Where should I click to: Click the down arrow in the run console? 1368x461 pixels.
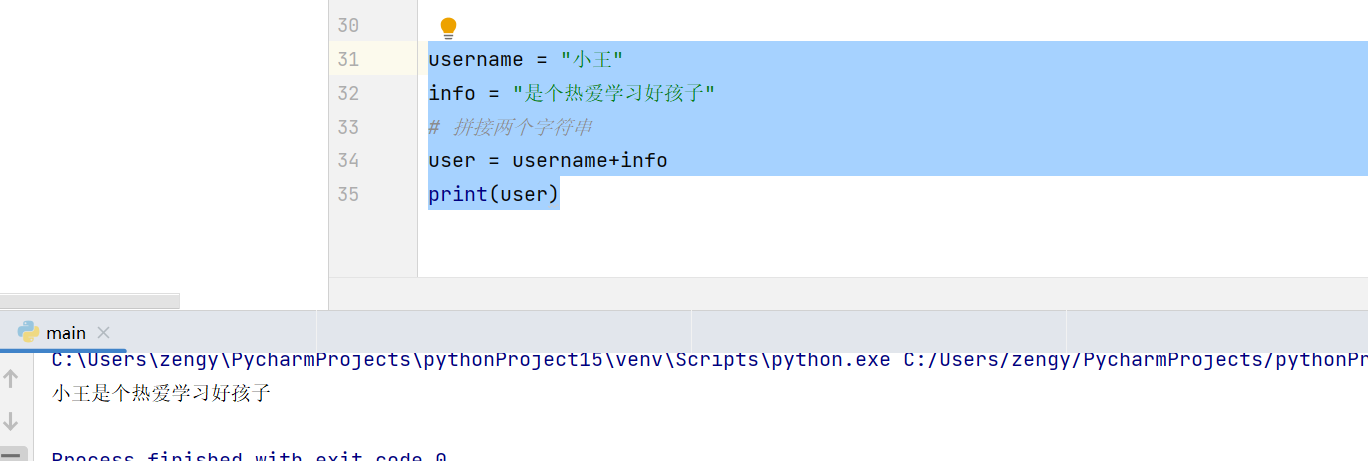11,421
